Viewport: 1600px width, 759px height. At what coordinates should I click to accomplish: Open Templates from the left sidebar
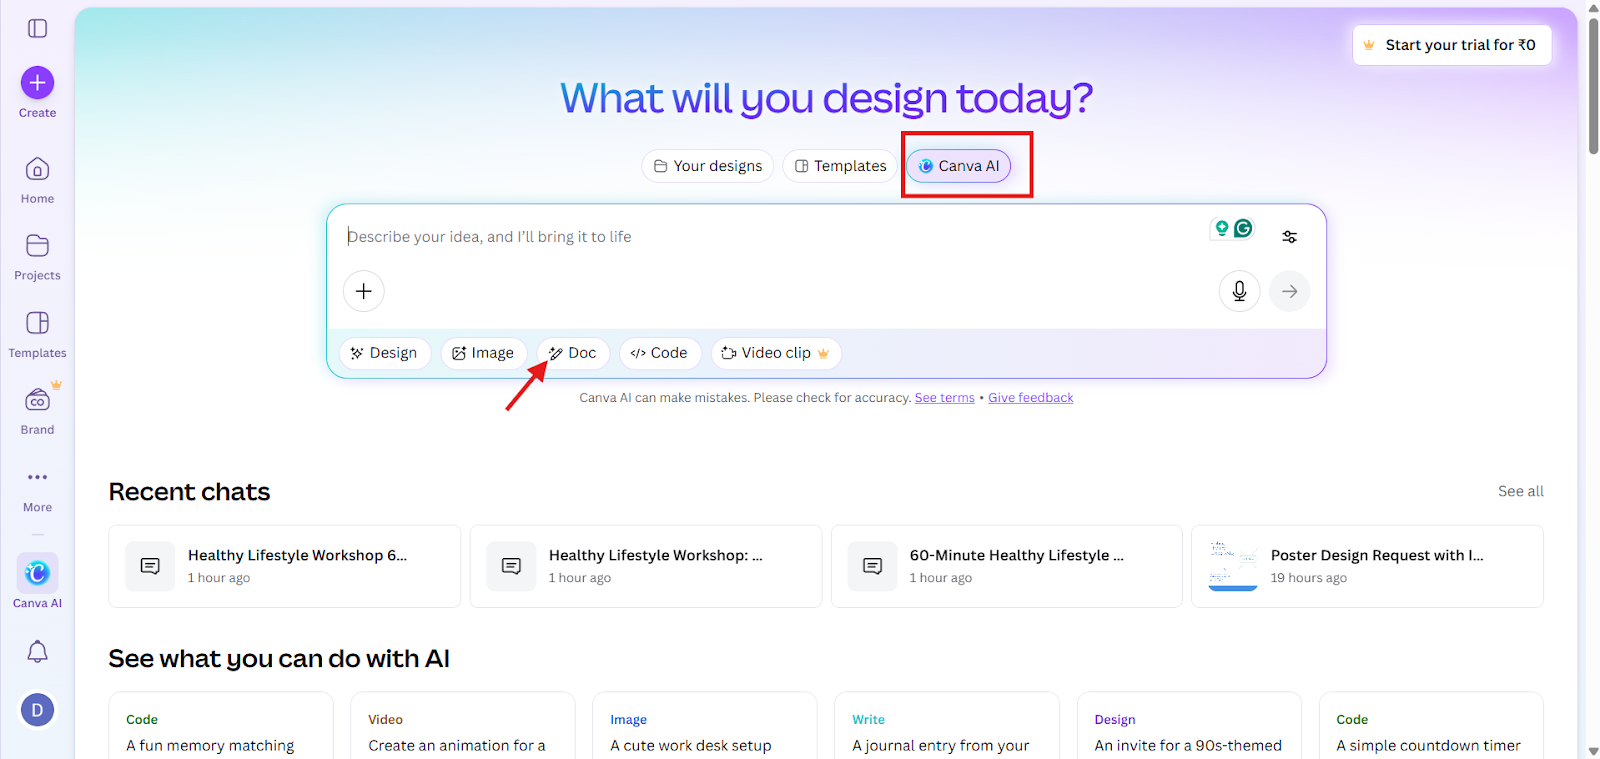coord(37,335)
